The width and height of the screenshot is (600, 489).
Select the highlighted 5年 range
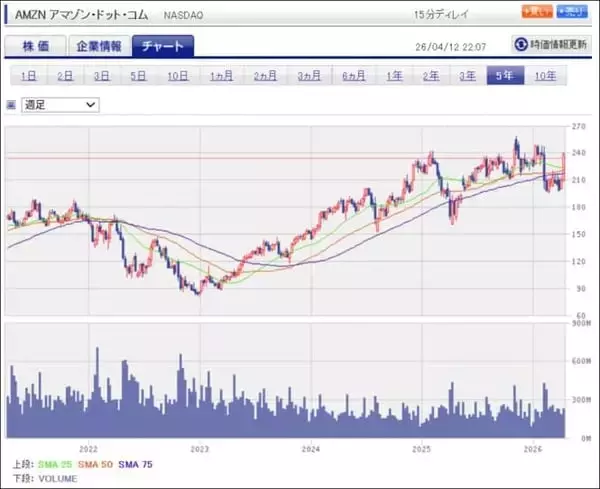pos(505,76)
